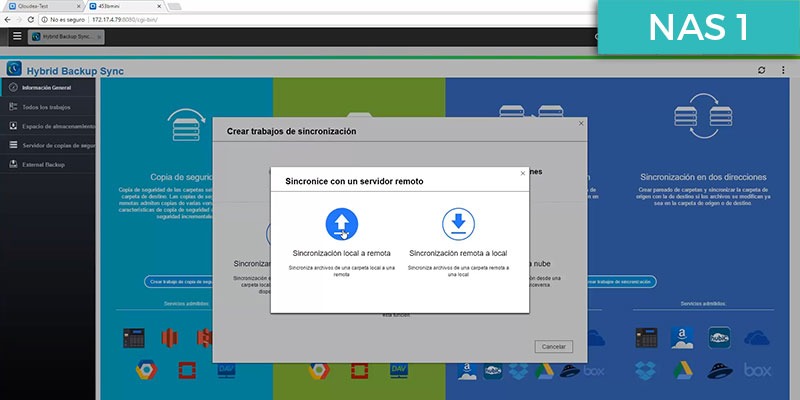Click the Información General sidebar icon
Image resolution: width=800 pixels, height=400 pixels.
(13, 88)
